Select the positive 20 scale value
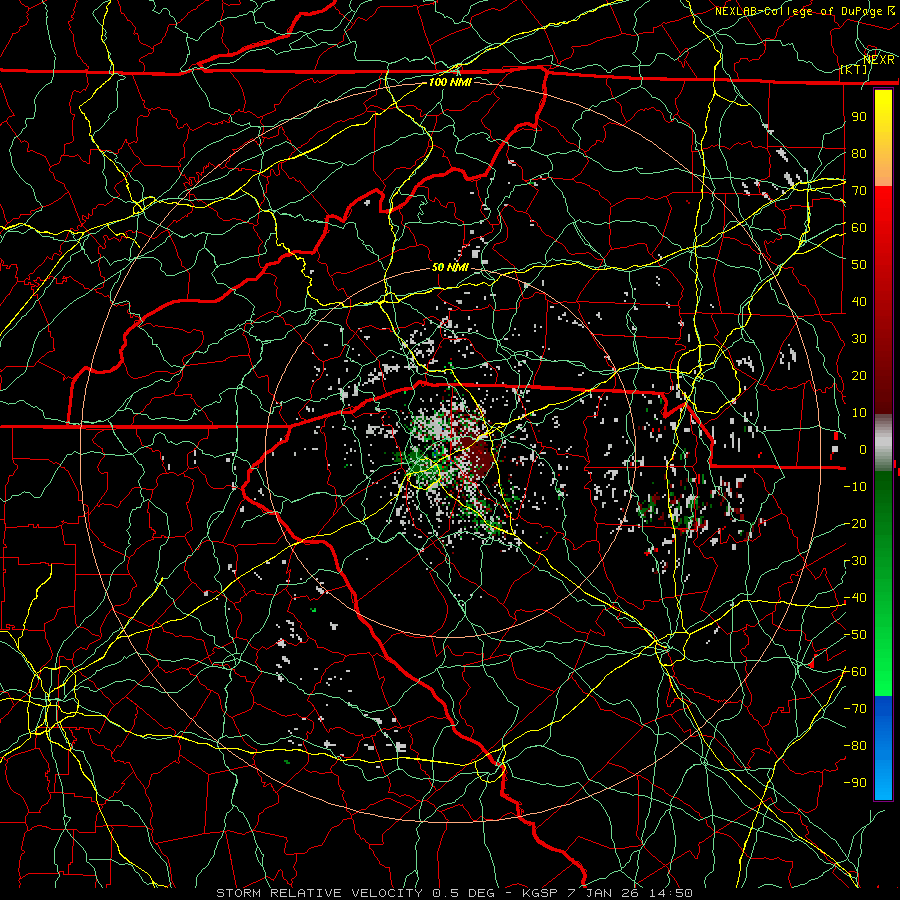900x900 pixels. coord(859,375)
